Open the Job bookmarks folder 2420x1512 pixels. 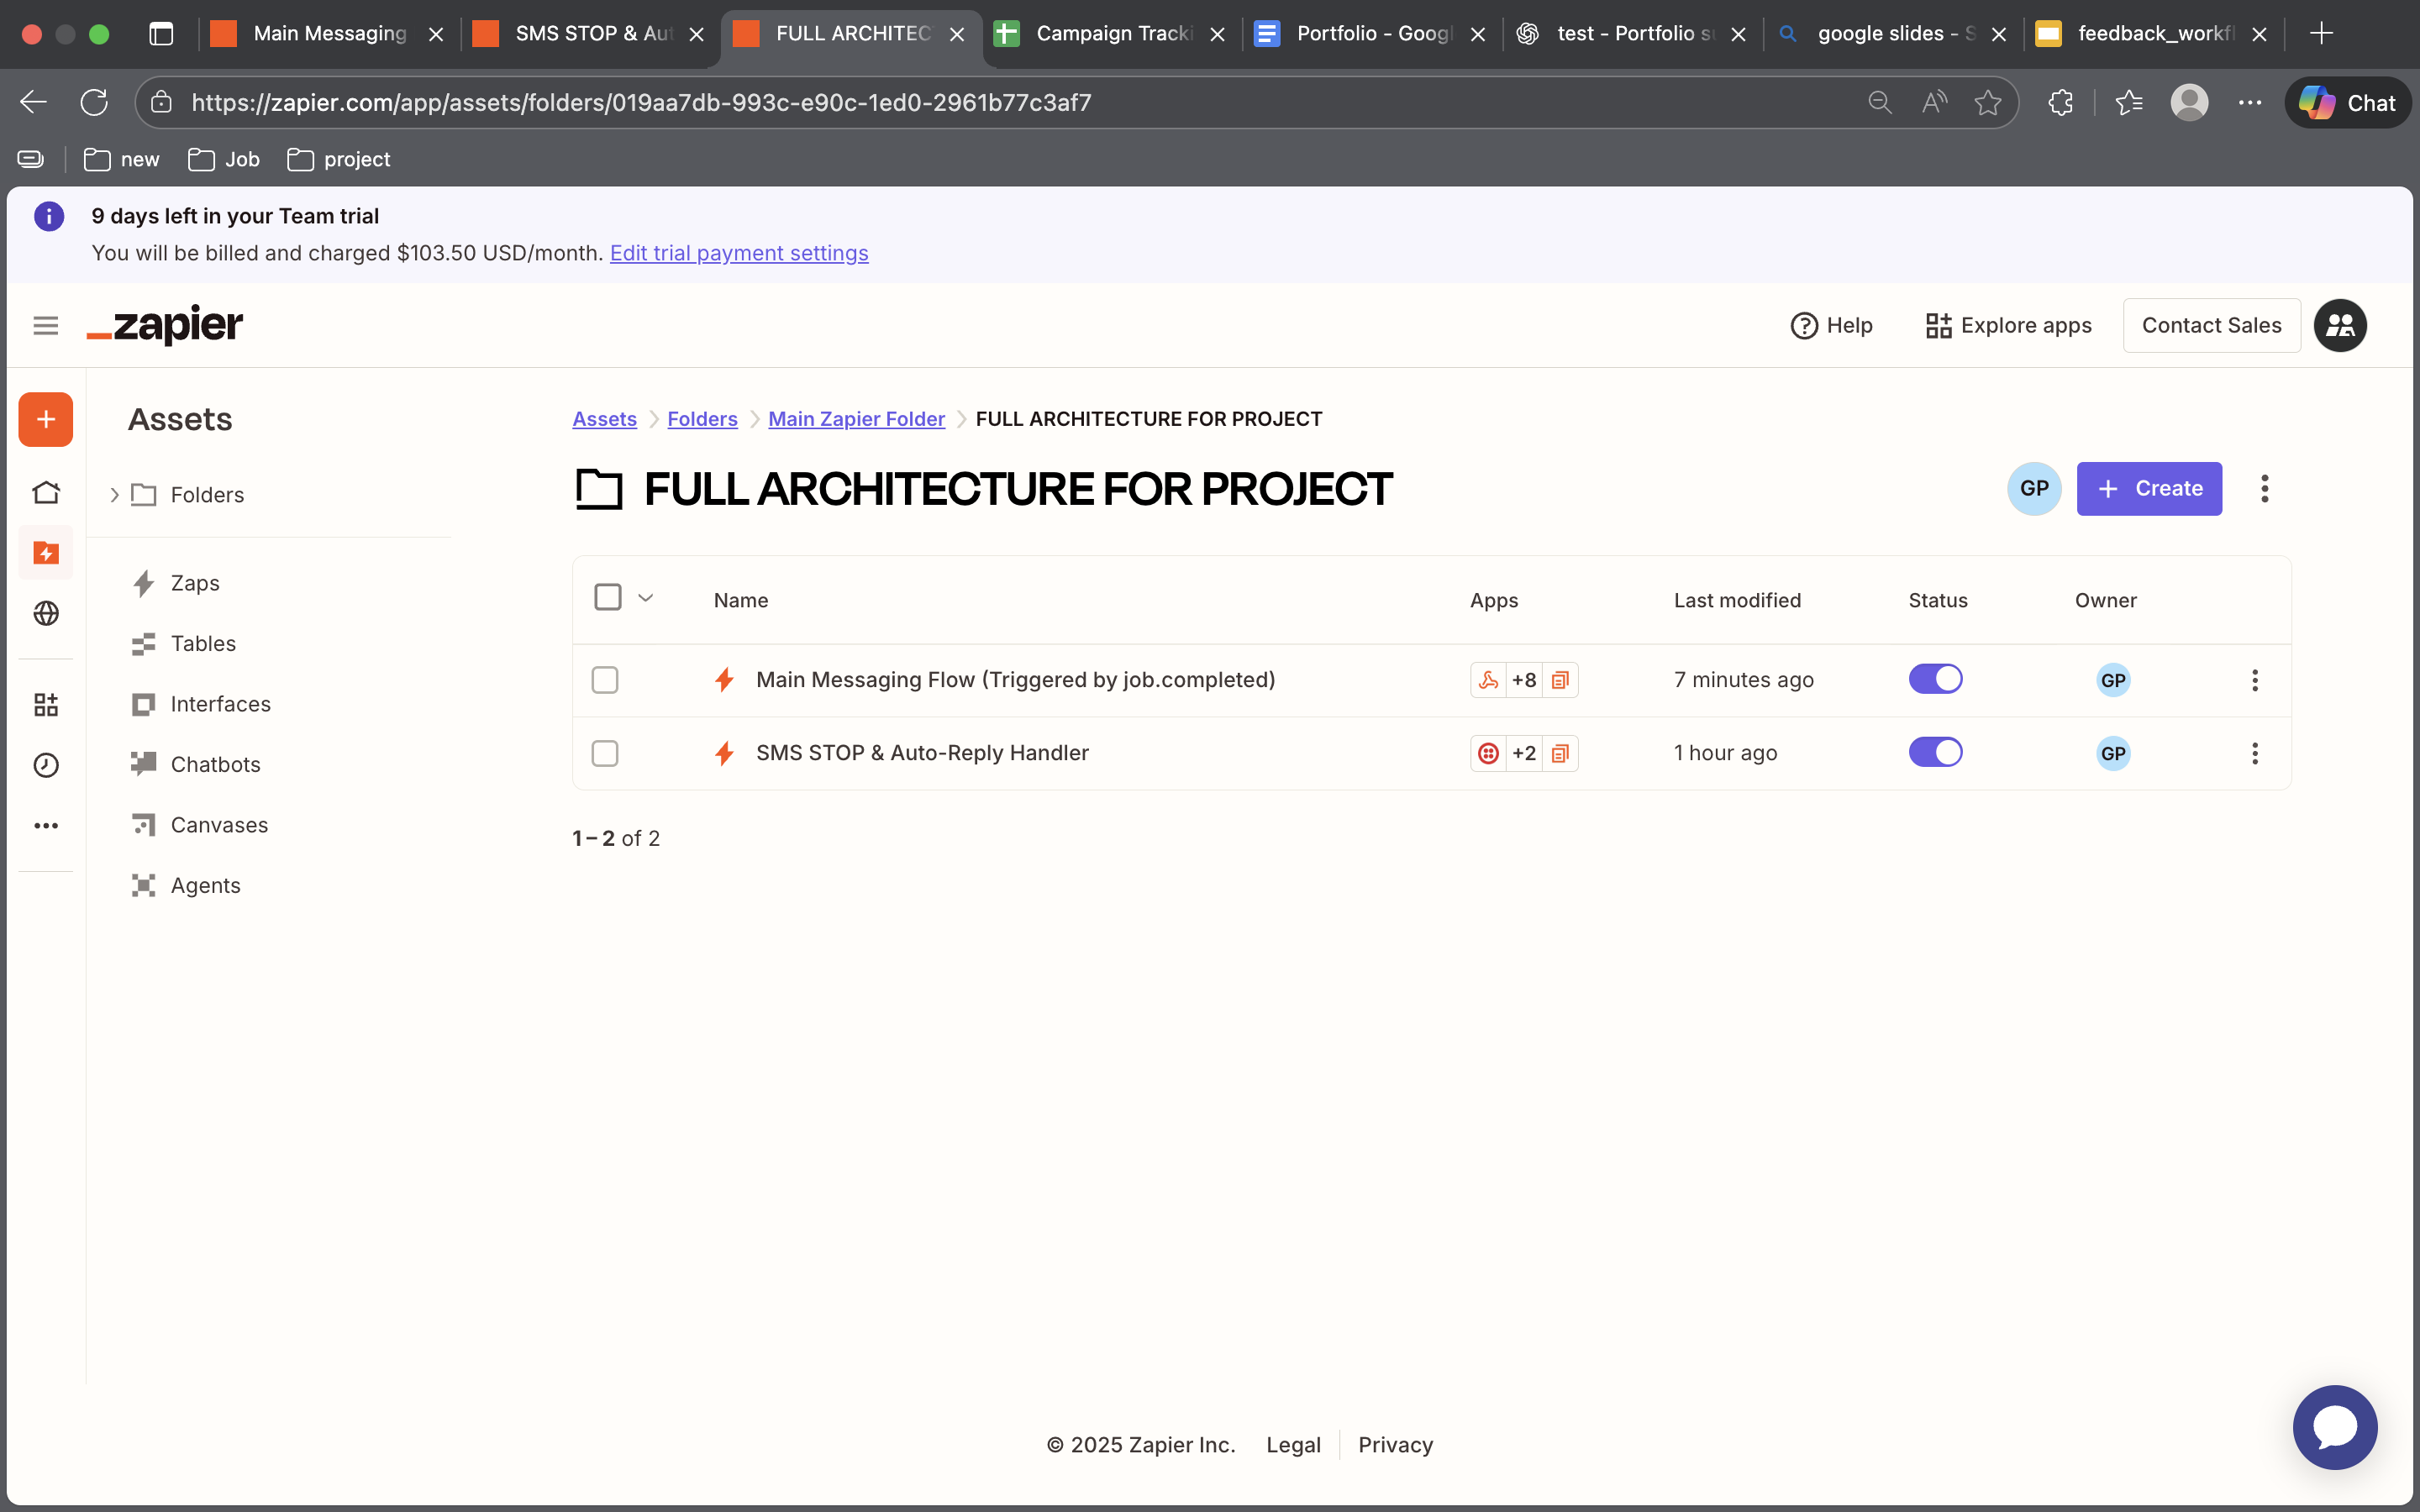pos(224,159)
